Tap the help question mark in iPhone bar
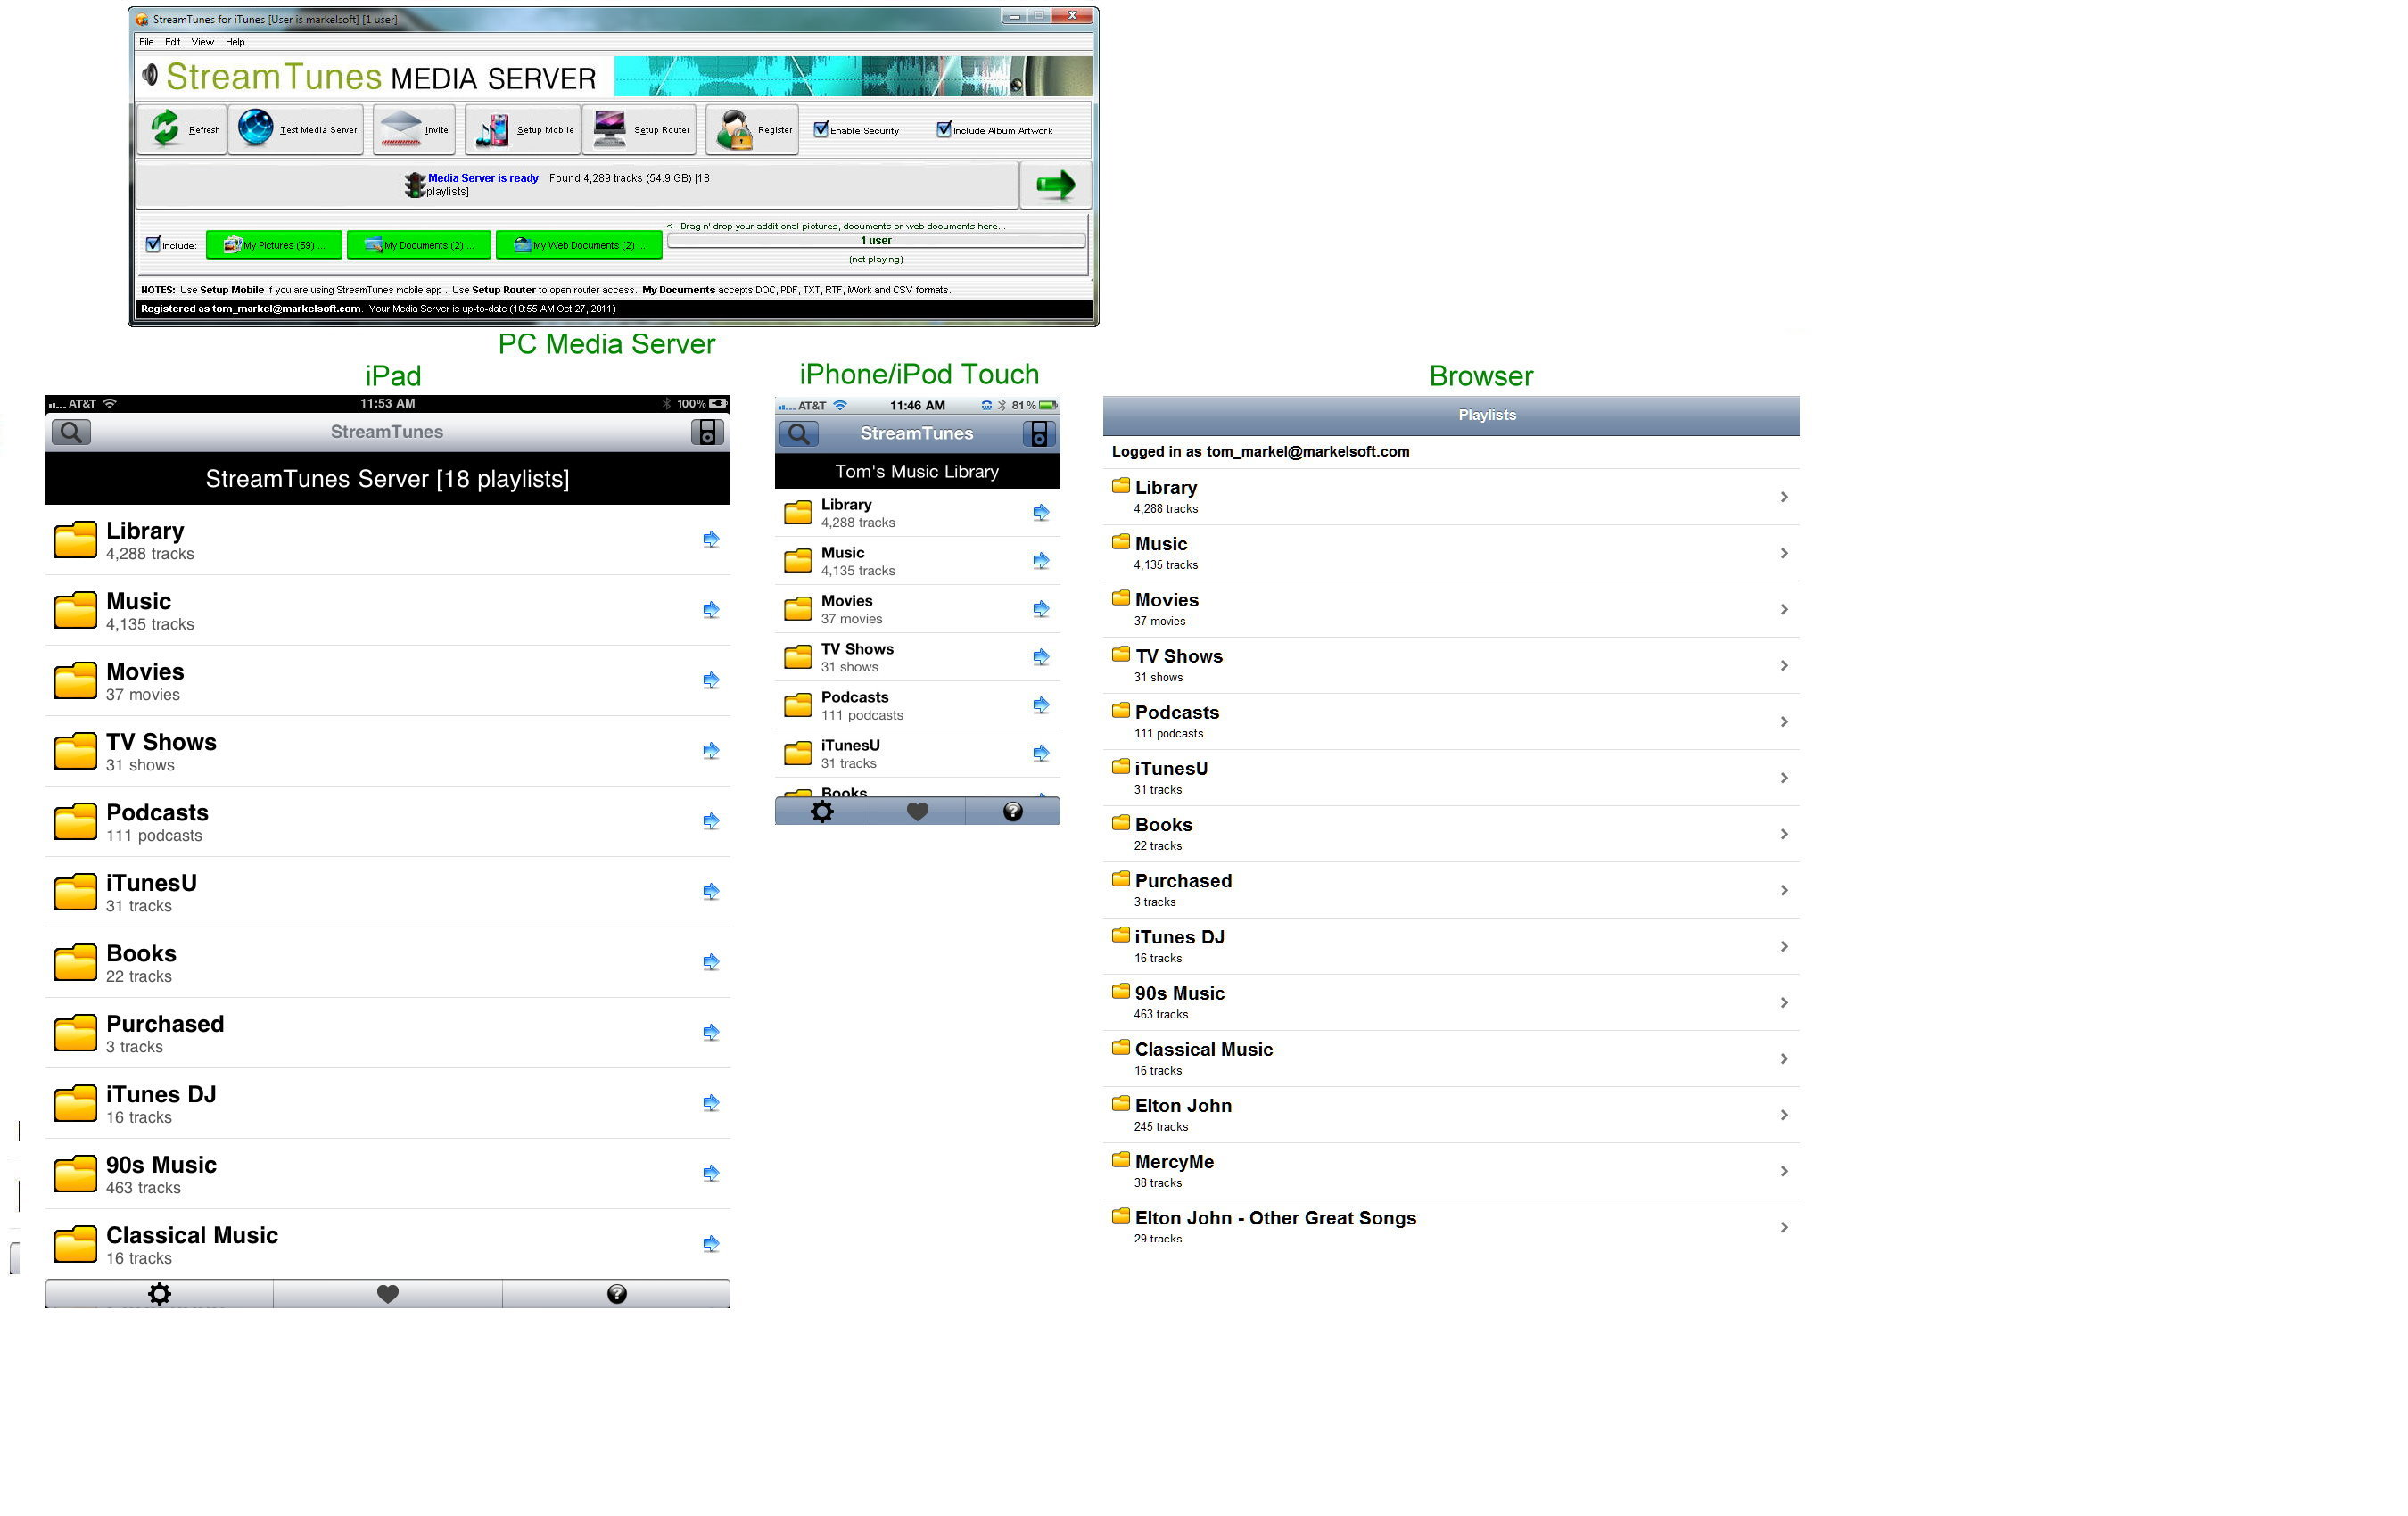 1012,811
